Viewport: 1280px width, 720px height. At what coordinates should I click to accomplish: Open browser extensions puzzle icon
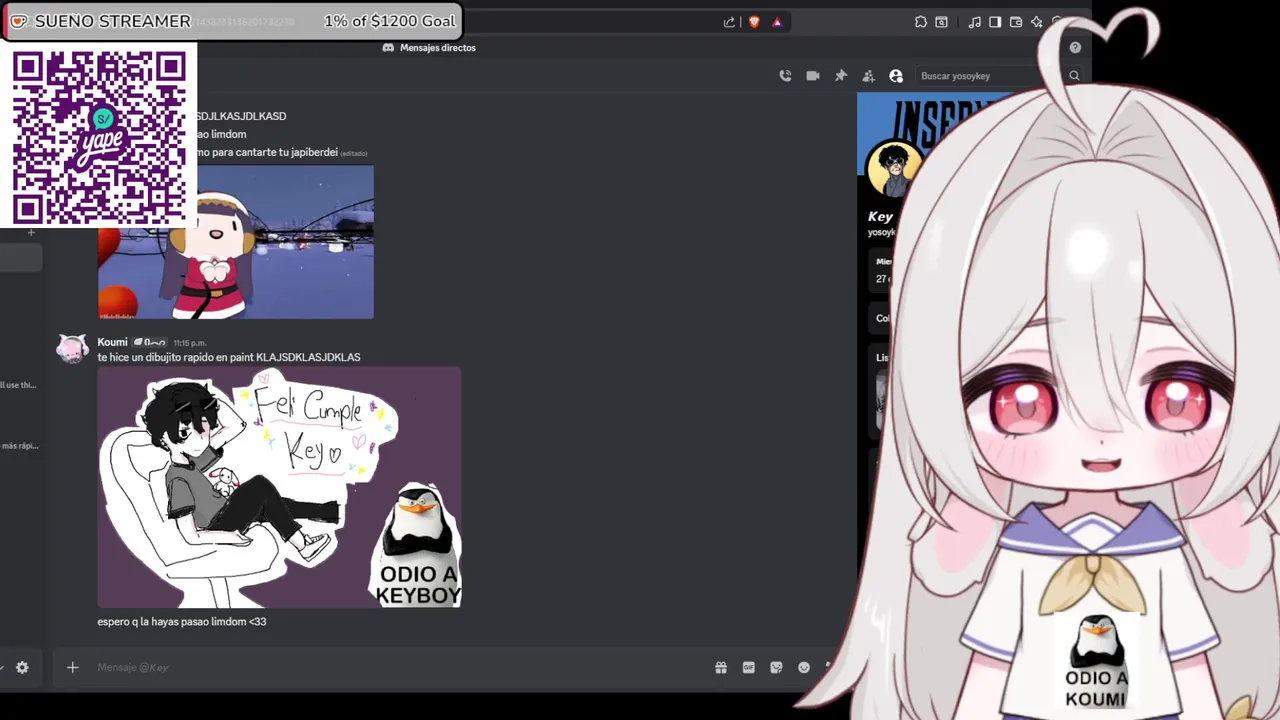click(x=921, y=22)
